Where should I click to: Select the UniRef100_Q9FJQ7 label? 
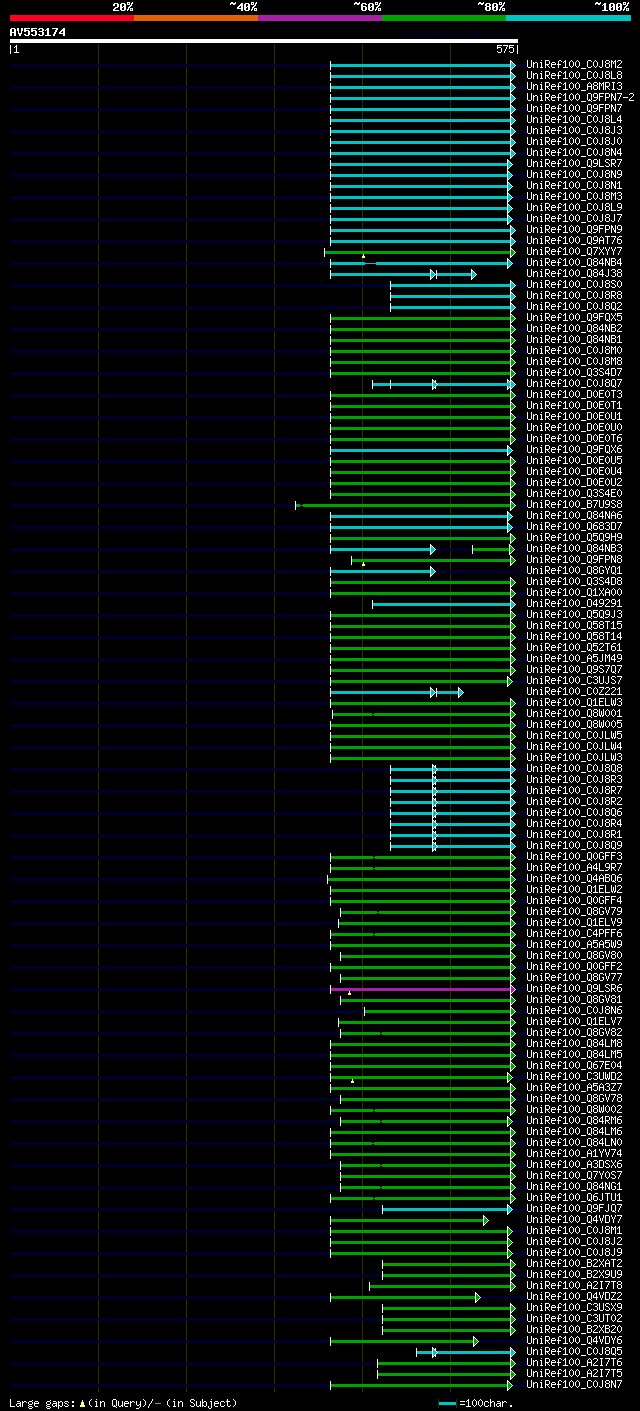(x=574, y=1209)
